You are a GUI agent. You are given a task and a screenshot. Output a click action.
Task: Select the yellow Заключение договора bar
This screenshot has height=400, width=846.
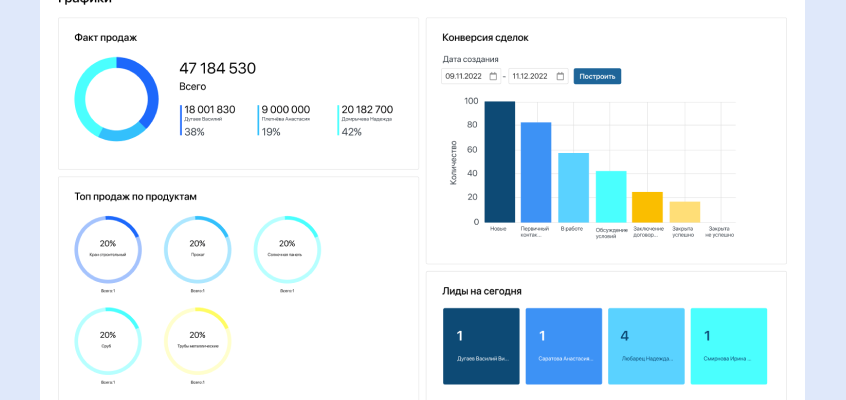point(647,207)
